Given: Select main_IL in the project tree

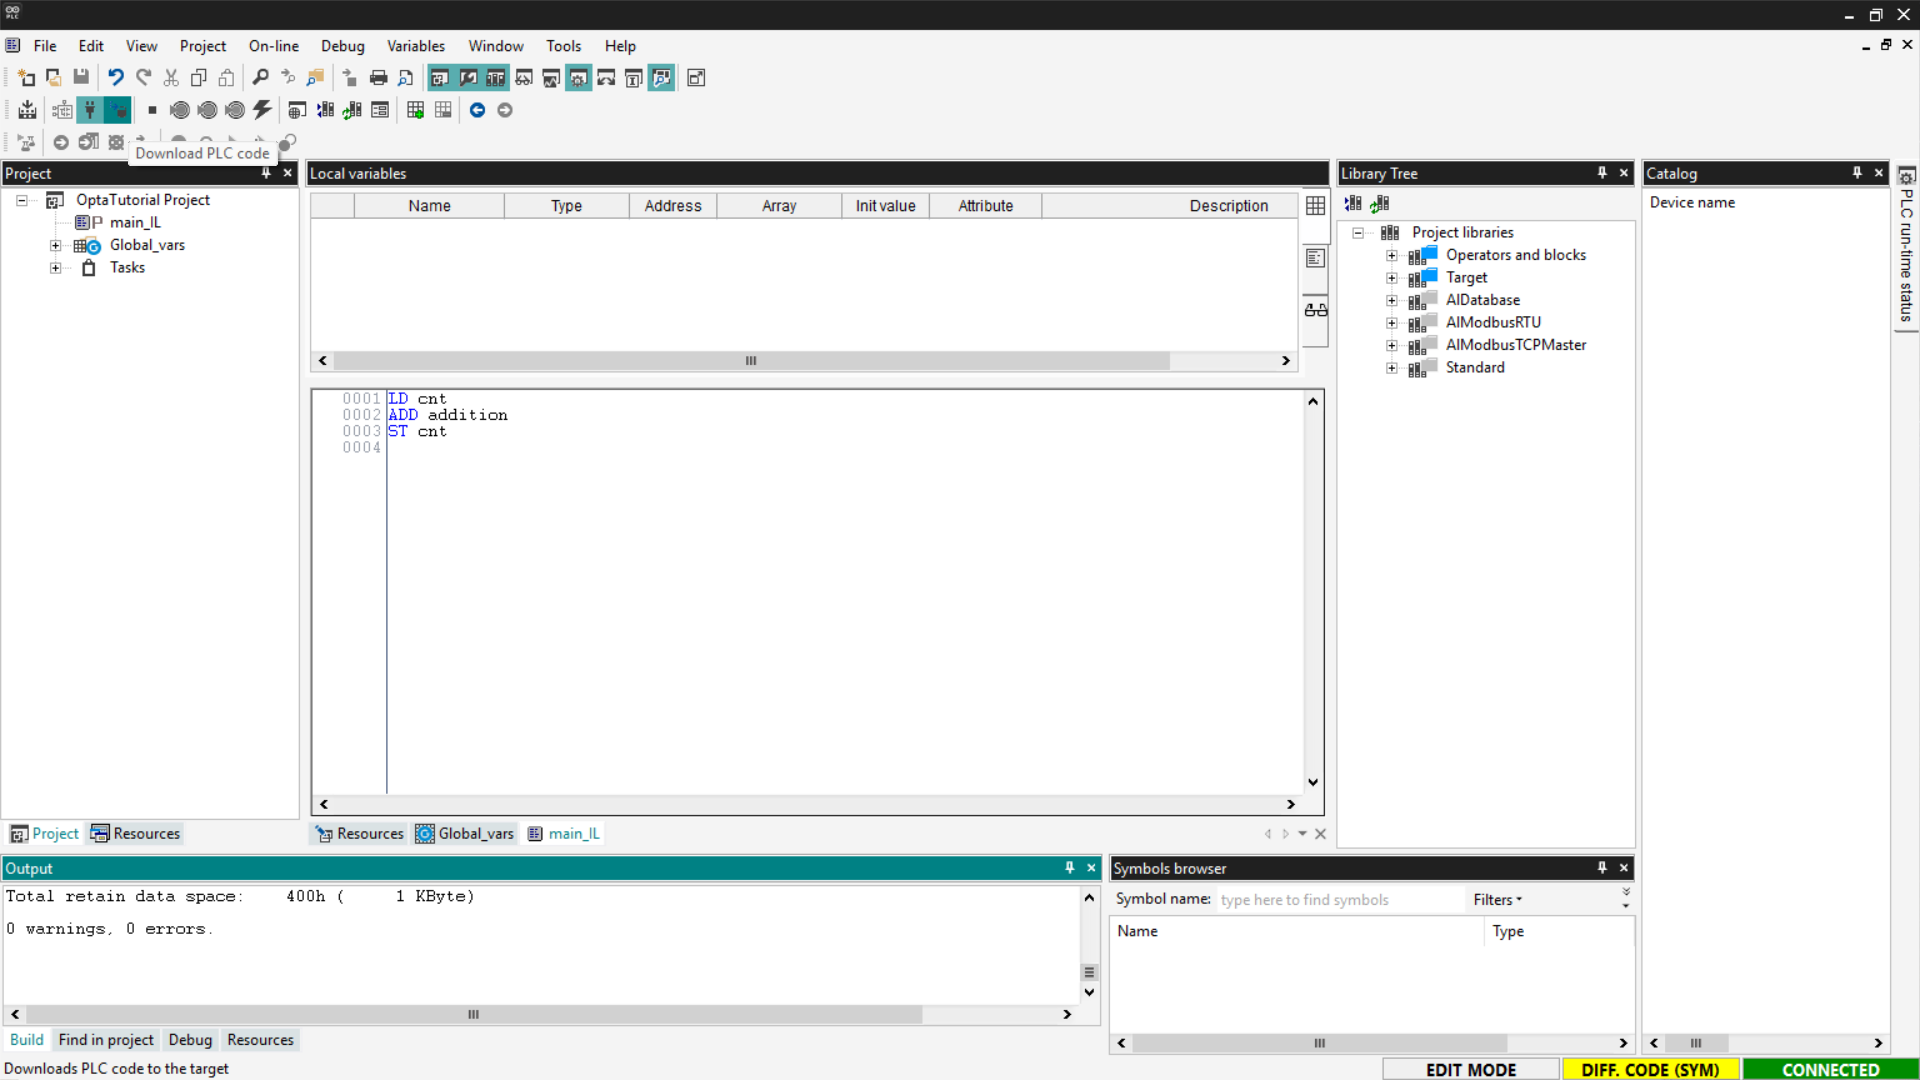Looking at the screenshot, I should tap(134, 223).
